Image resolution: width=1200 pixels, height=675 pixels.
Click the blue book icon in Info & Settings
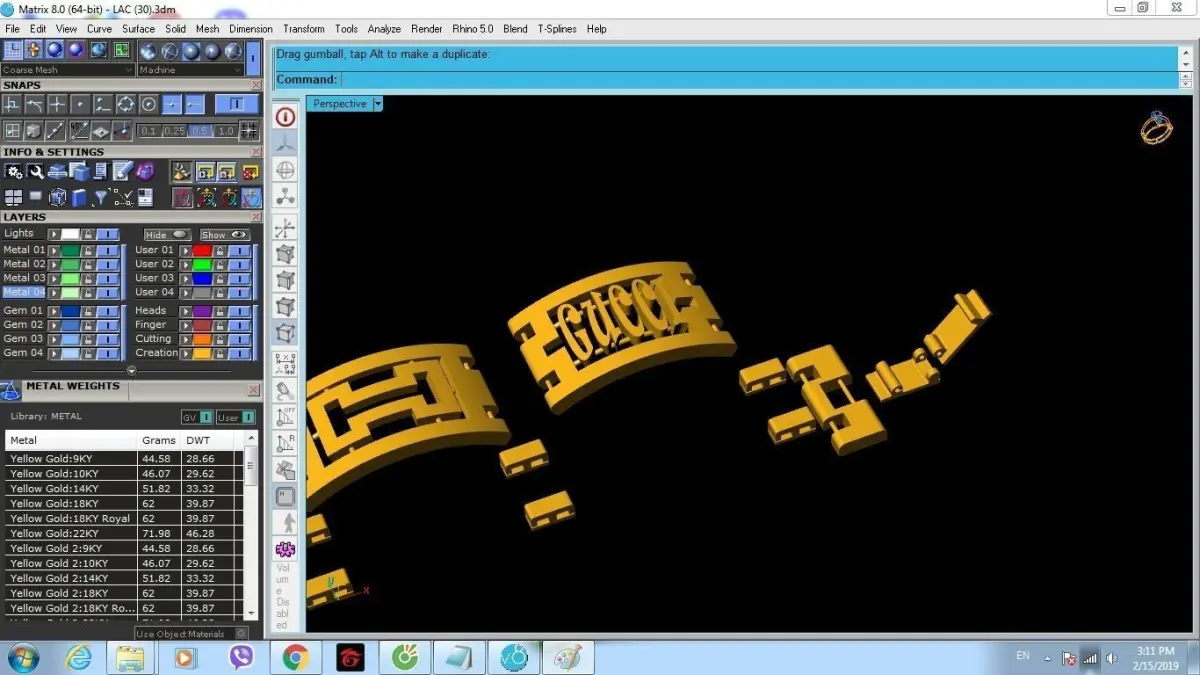point(79,198)
